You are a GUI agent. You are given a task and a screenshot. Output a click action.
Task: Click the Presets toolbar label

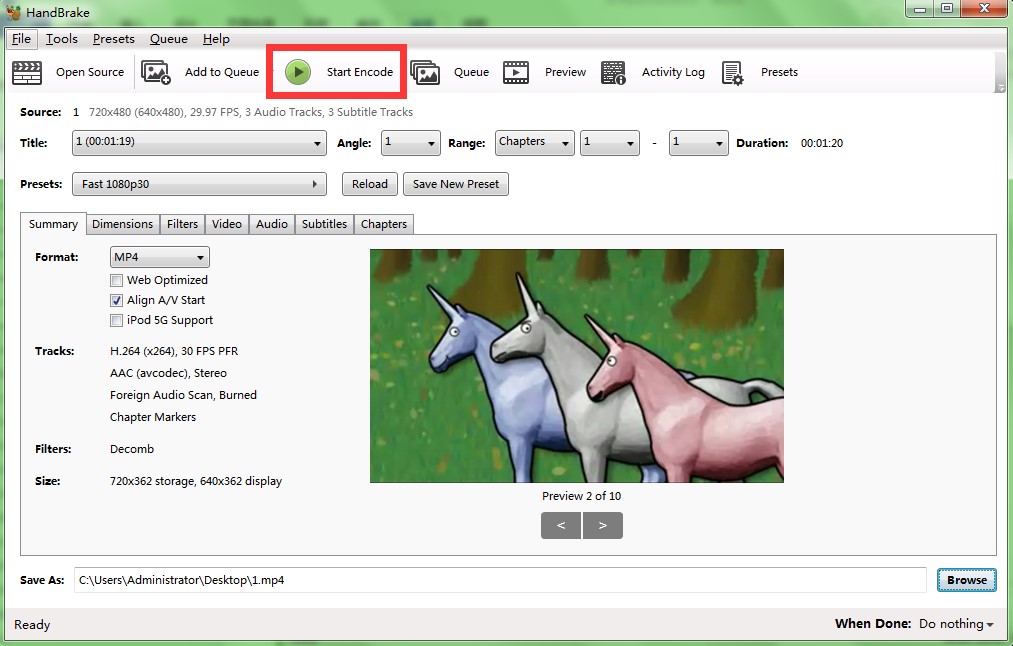click(779, 72)
